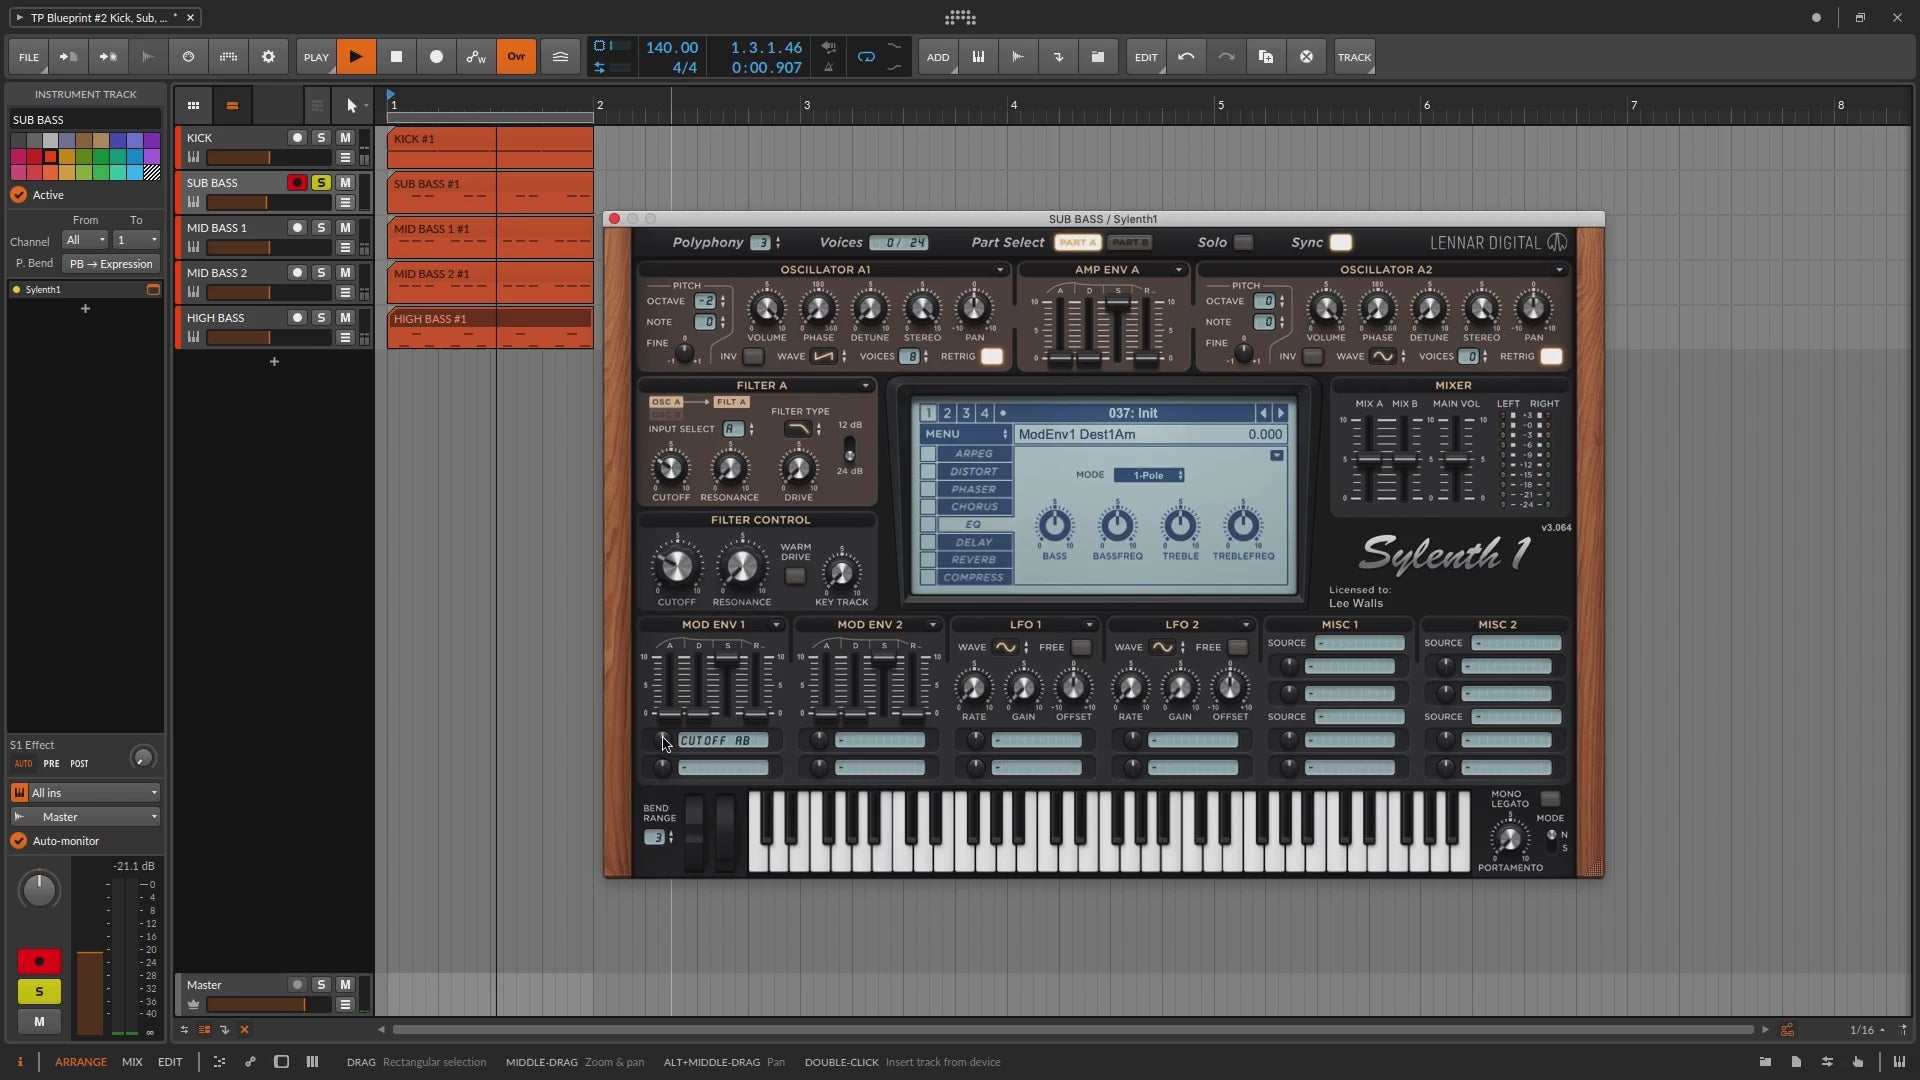Click the SUB BASS track volume fader
1920x1080 pixels.
point(268,203)
